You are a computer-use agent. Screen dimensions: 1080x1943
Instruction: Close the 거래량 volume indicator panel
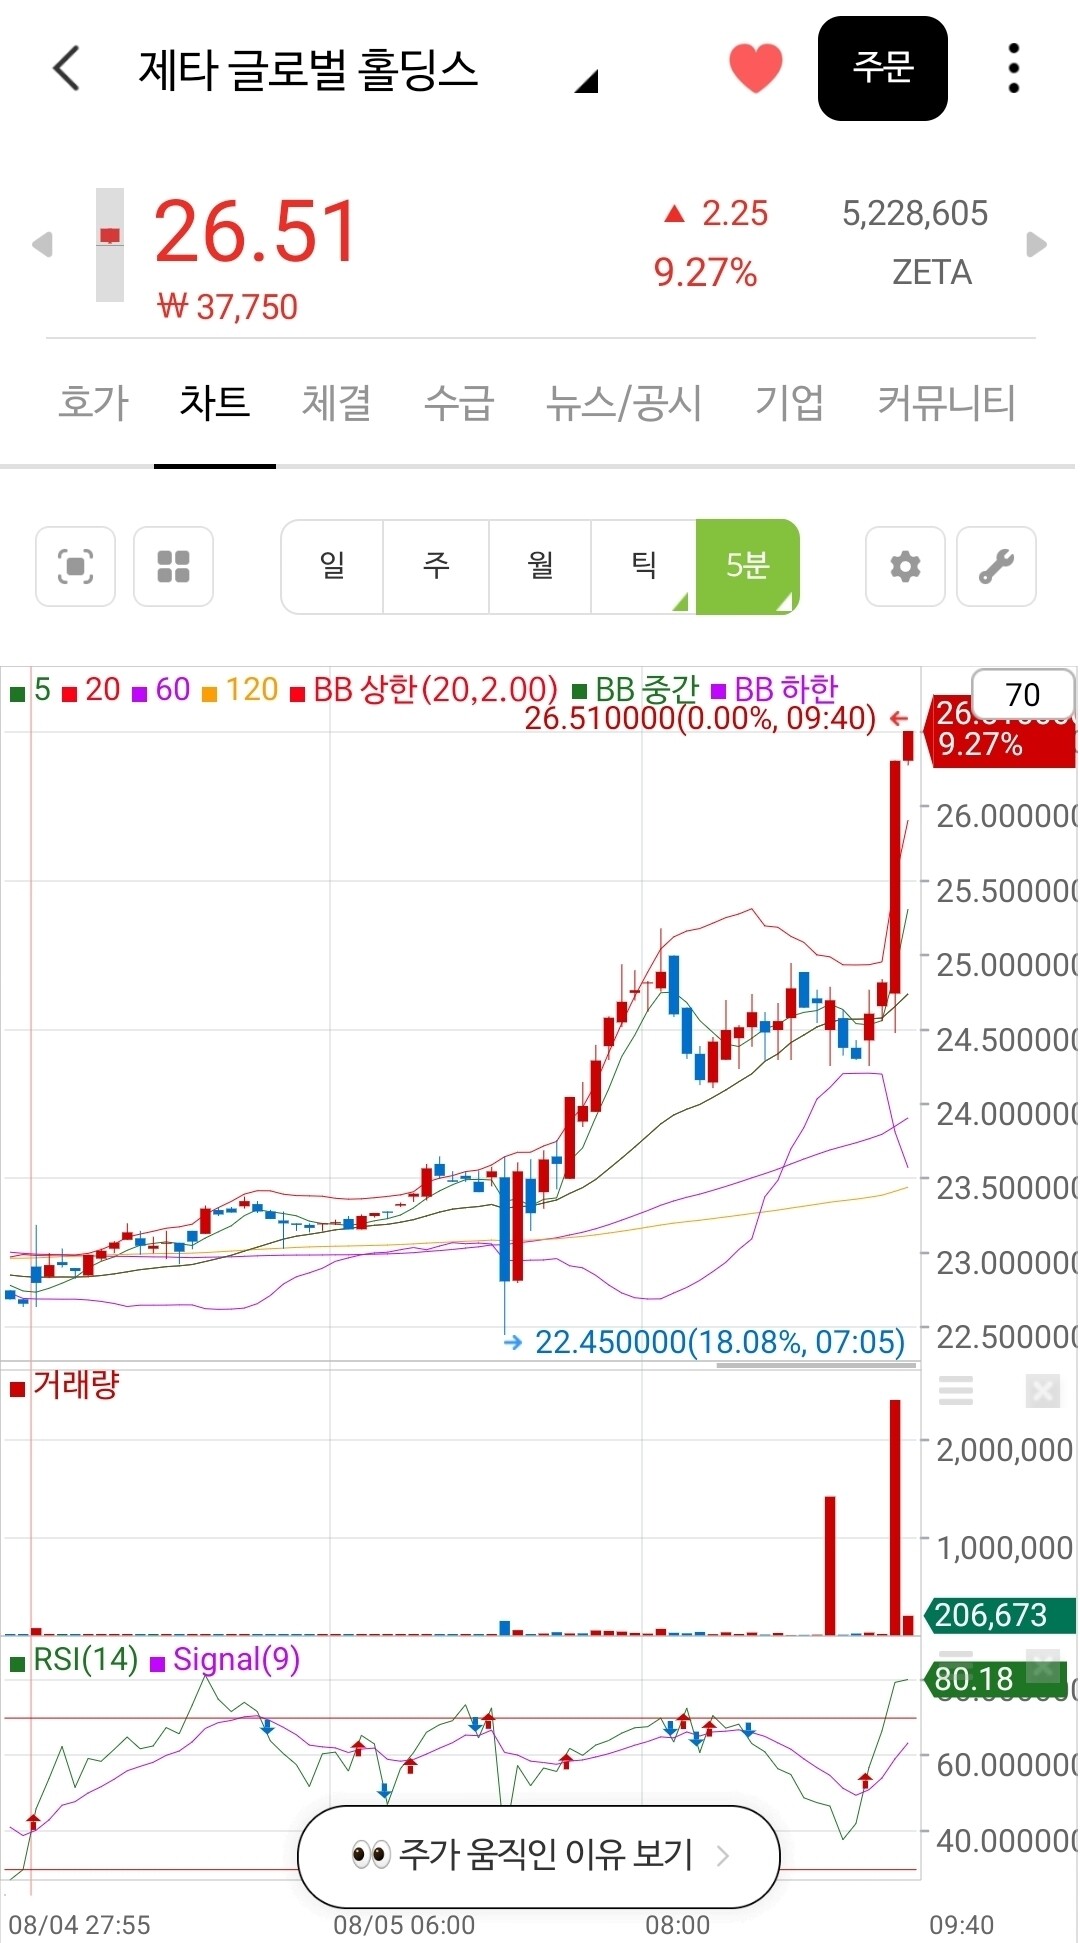1042,1390
